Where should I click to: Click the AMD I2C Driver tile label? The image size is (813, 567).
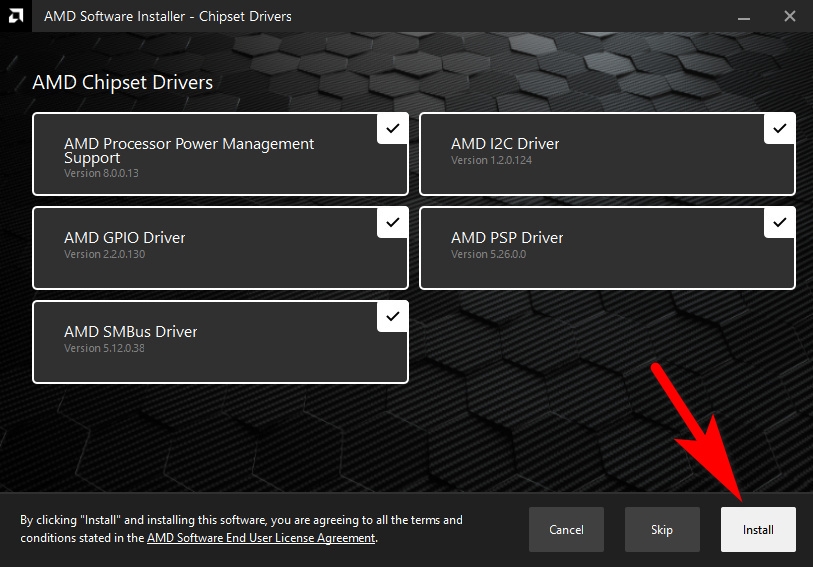click(505, 144)
